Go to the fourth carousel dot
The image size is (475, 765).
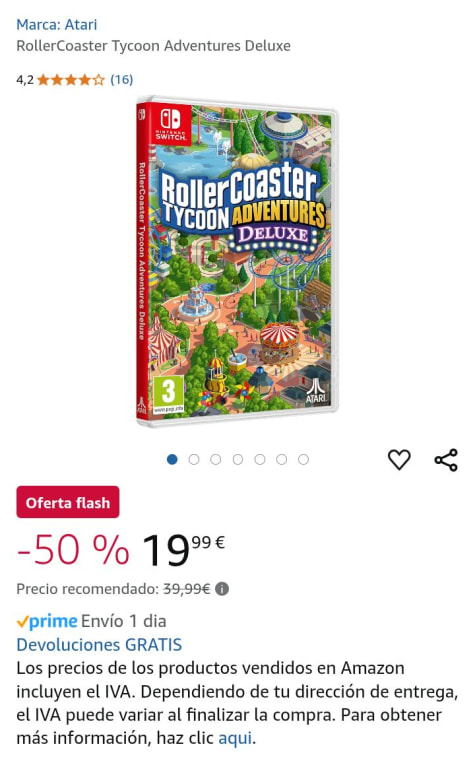pyautogui.click(x=238, y=459)
